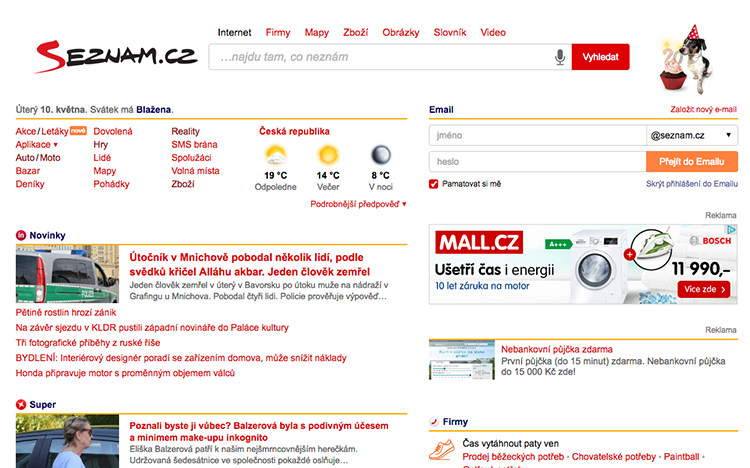Viewport: 750px width, 468px height.
Task: Click the microphone voice search icon
Action: pos(560,57)
